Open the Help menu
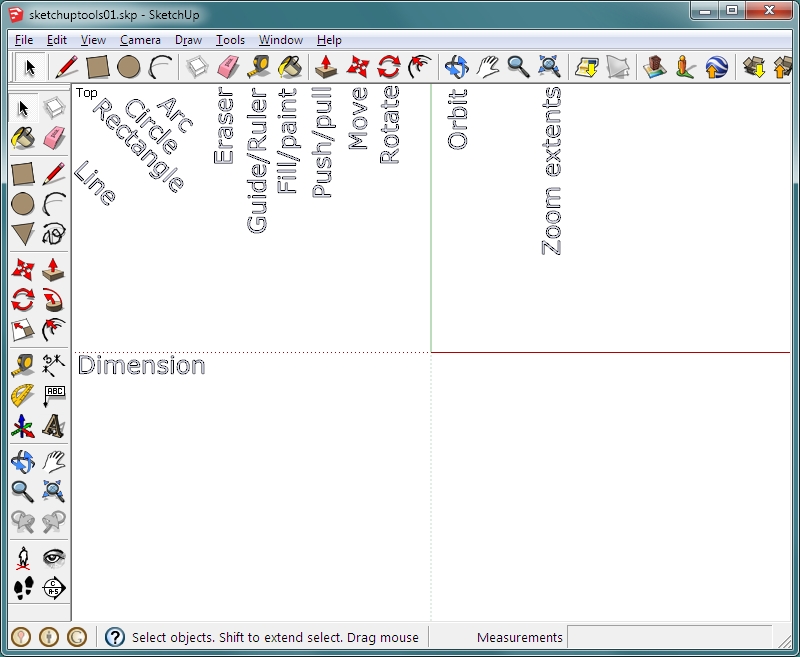 (x=329, y=40)
